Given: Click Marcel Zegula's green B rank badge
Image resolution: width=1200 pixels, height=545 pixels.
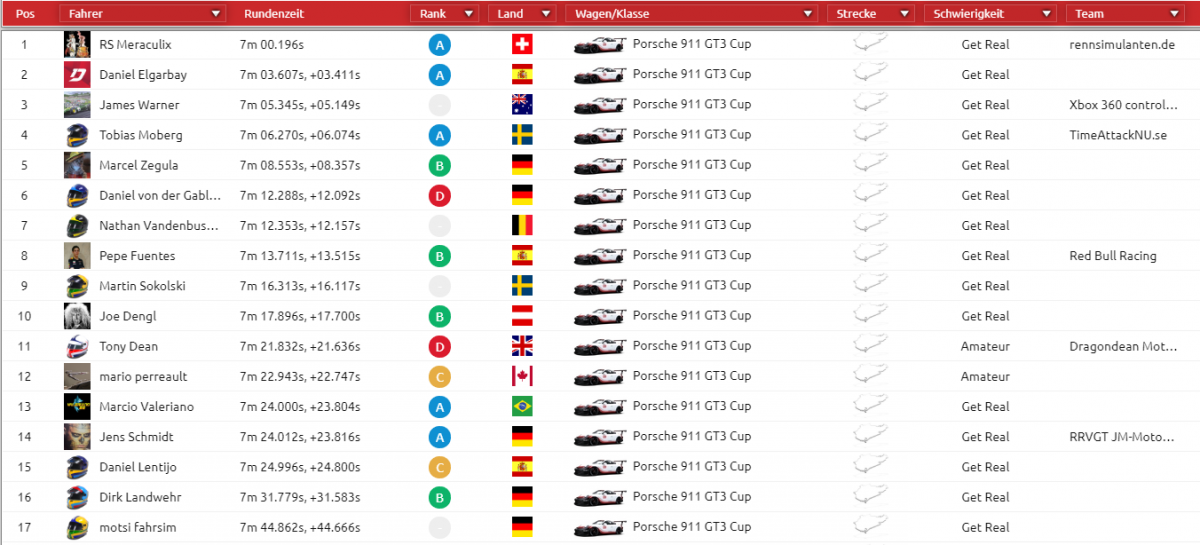Looking at the screenshot, I should coord(439,165).
